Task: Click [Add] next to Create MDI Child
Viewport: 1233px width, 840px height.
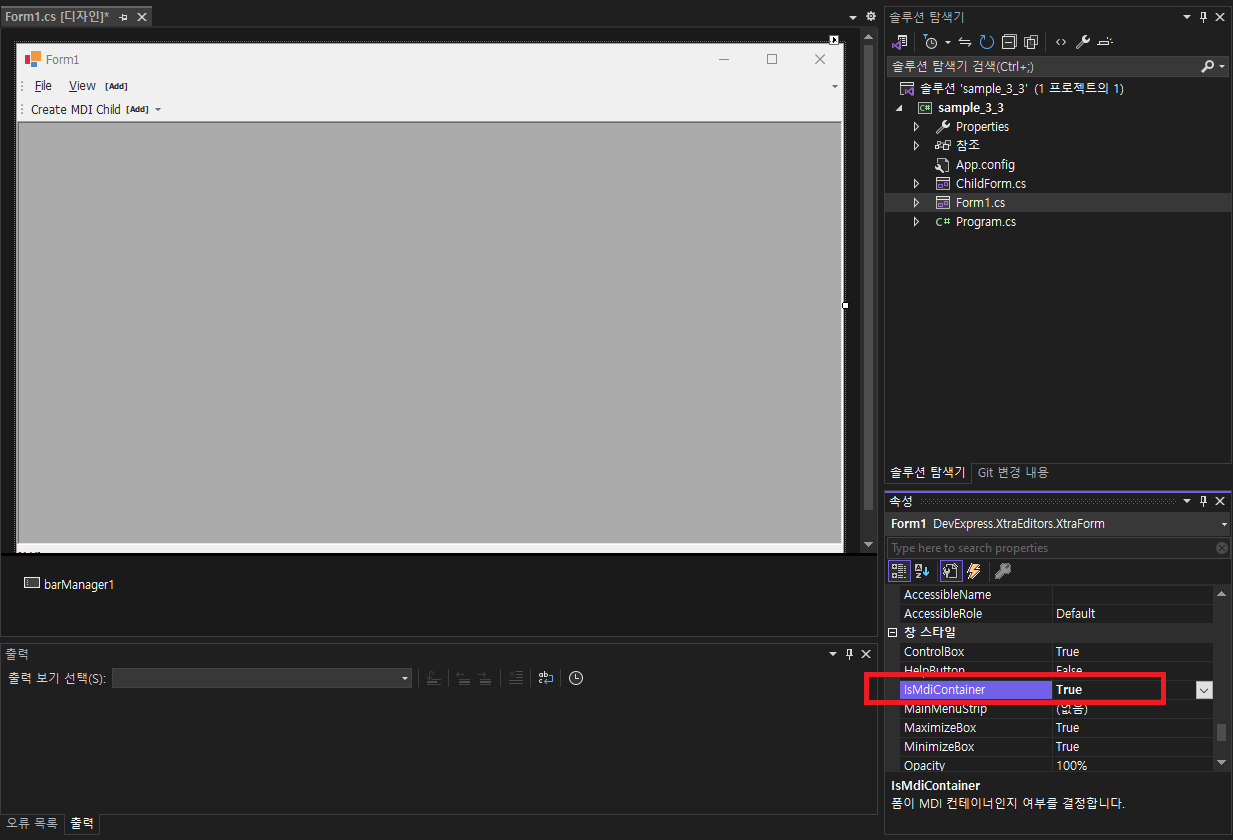Action: click(x=138, y=110)
